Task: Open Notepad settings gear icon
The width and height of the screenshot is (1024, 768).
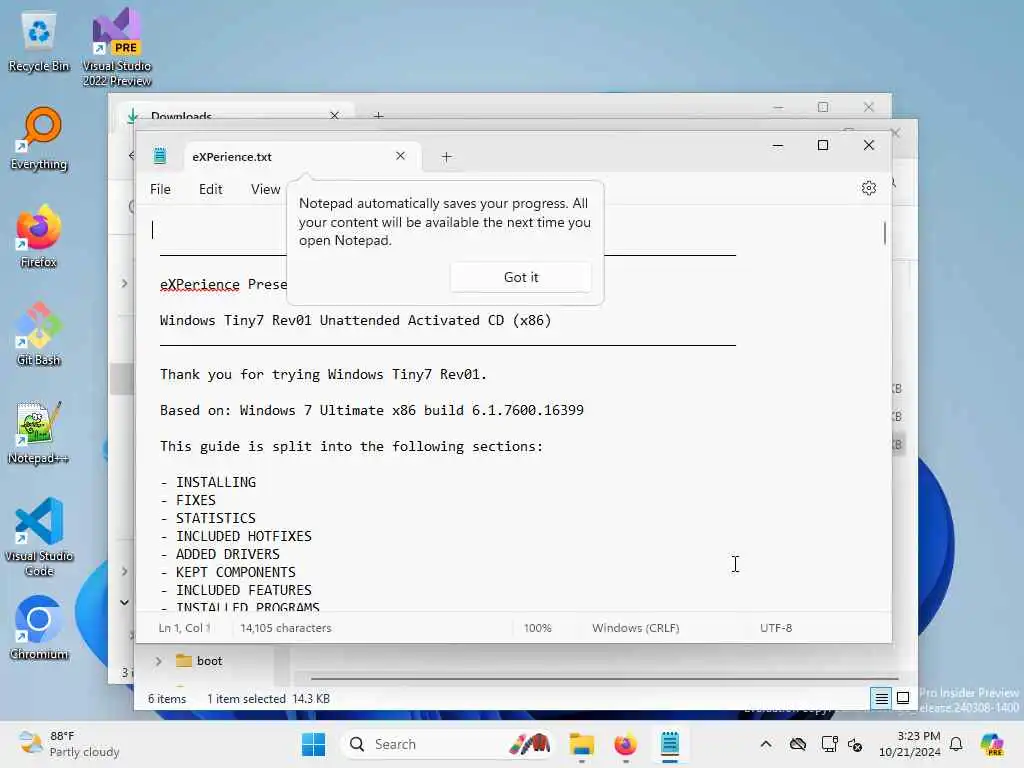Action: [869, 189]
